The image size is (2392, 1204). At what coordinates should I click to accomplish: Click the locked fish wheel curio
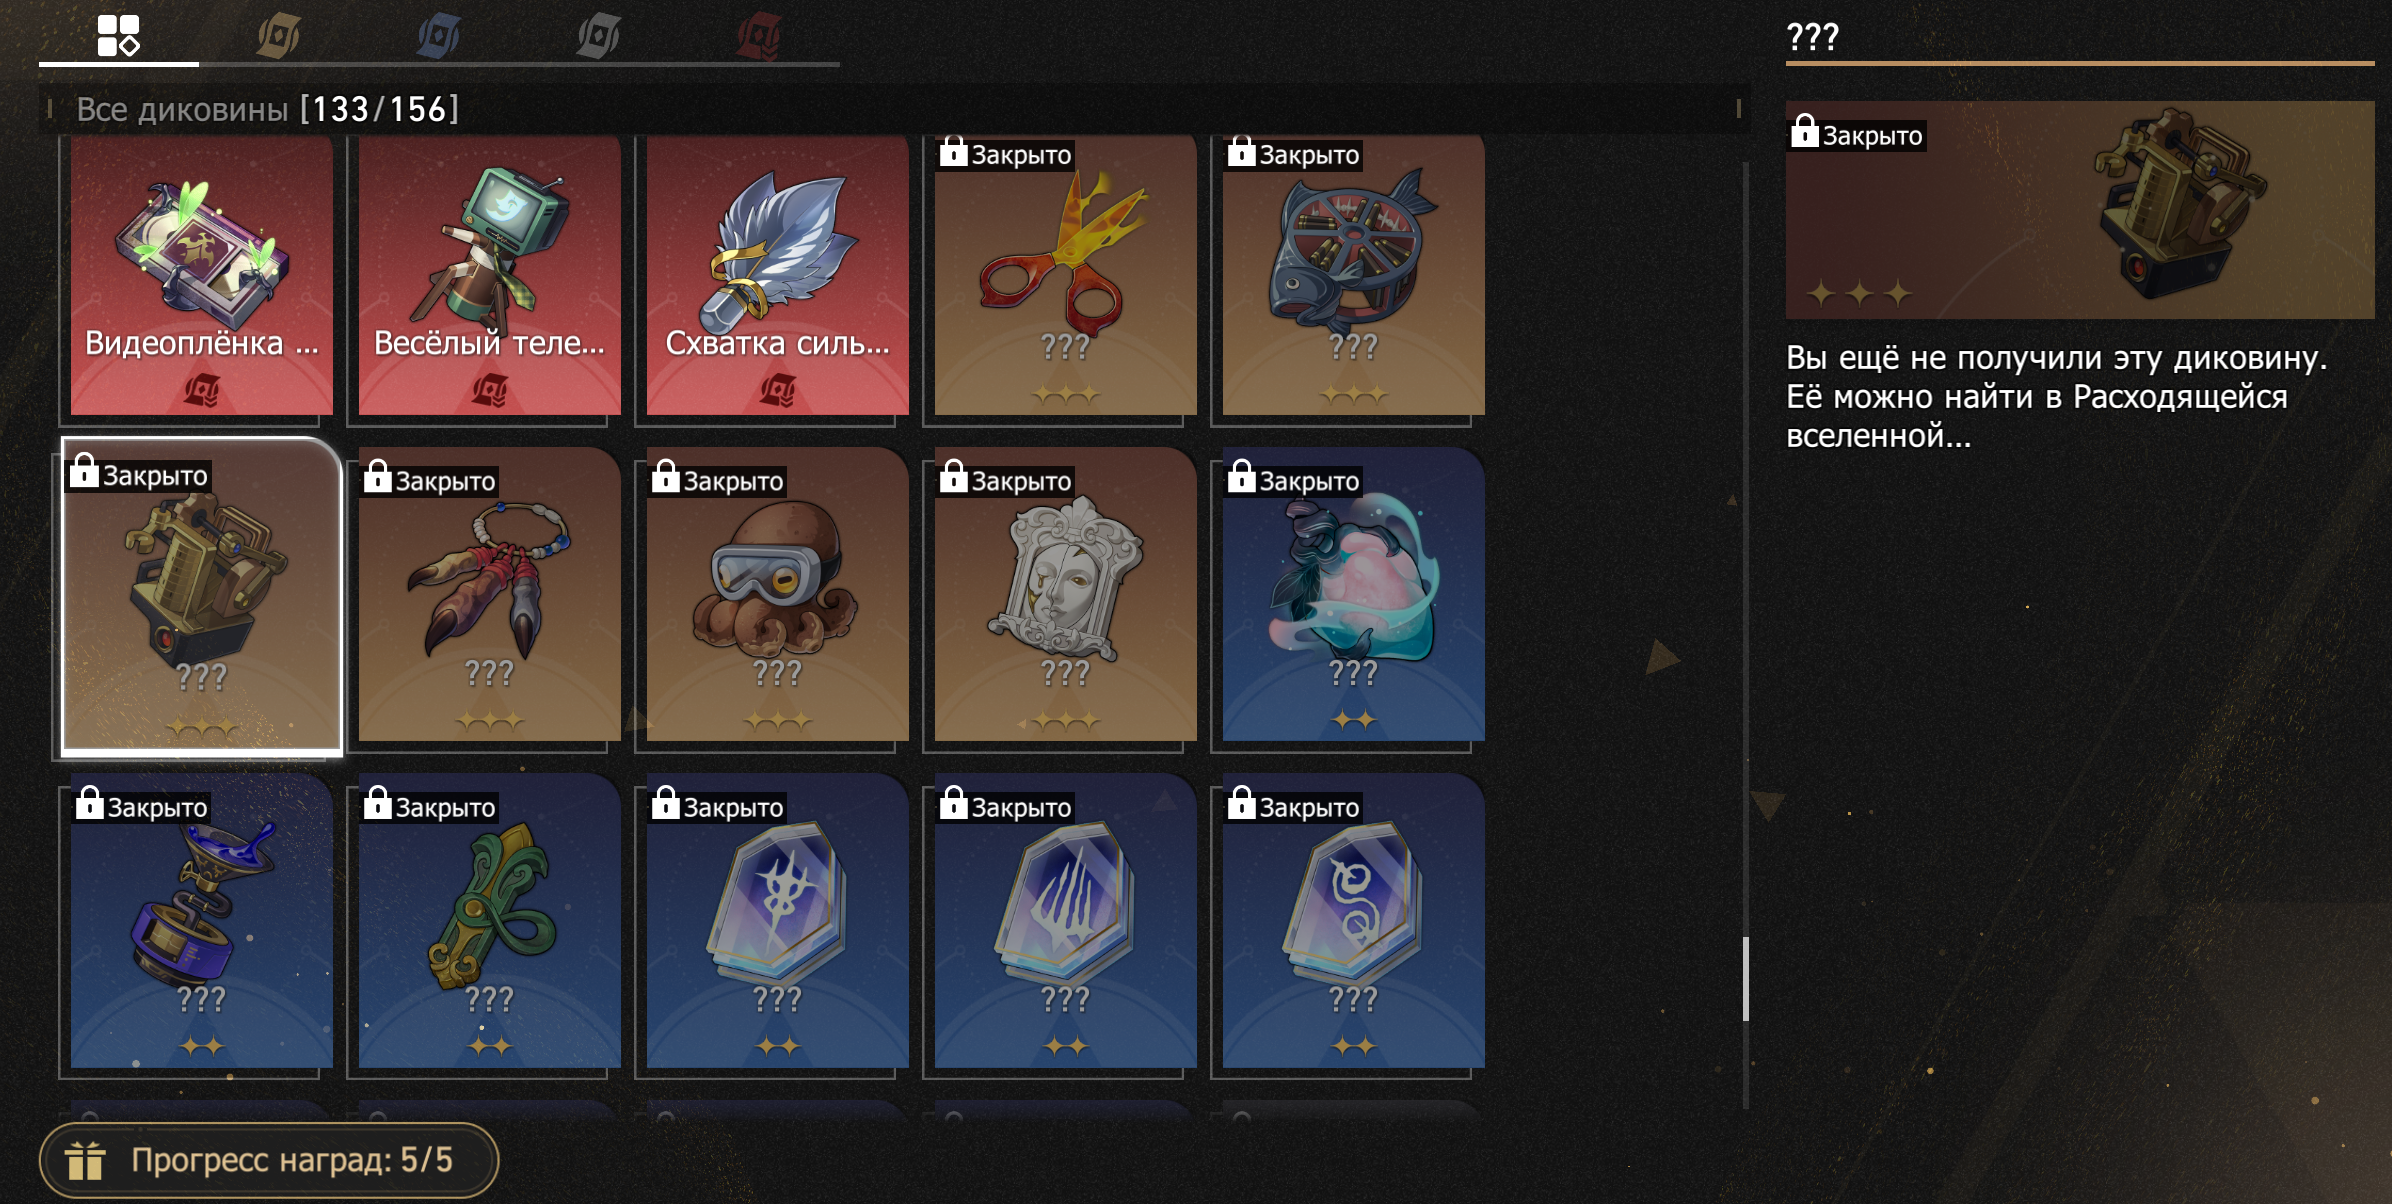[x=1353, y=274]
